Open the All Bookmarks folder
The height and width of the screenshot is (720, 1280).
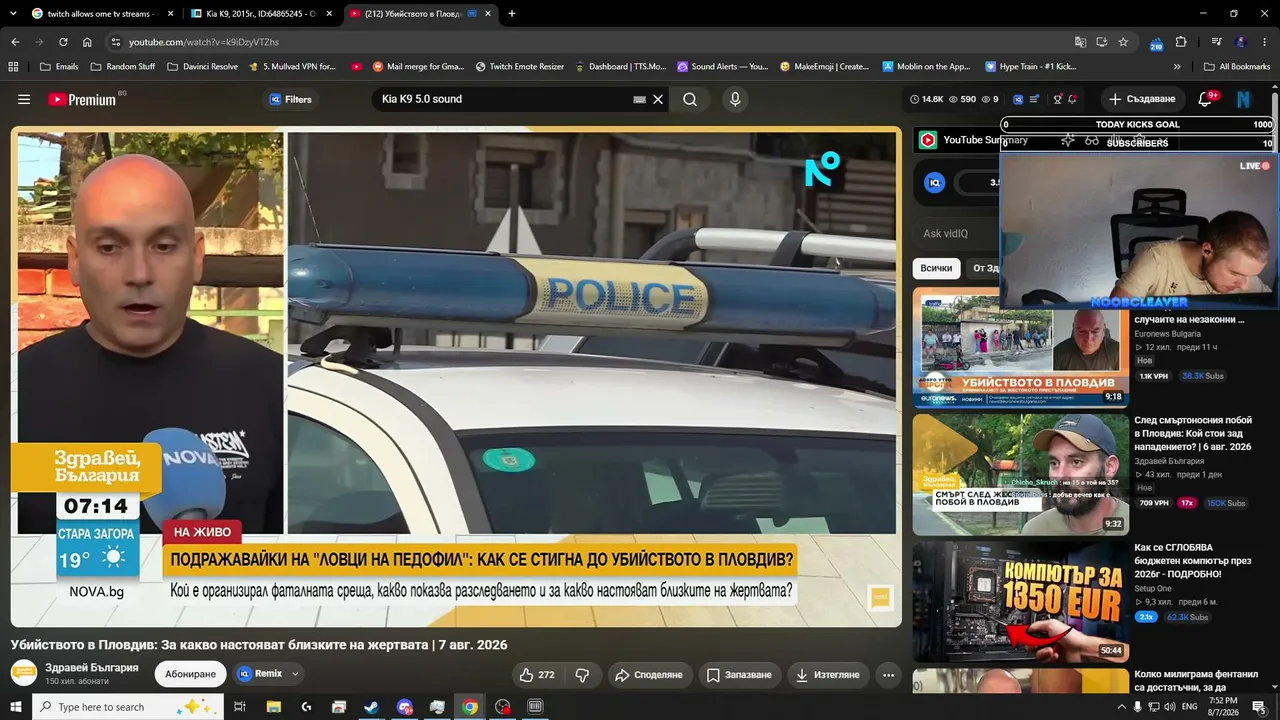(1236, 66)
